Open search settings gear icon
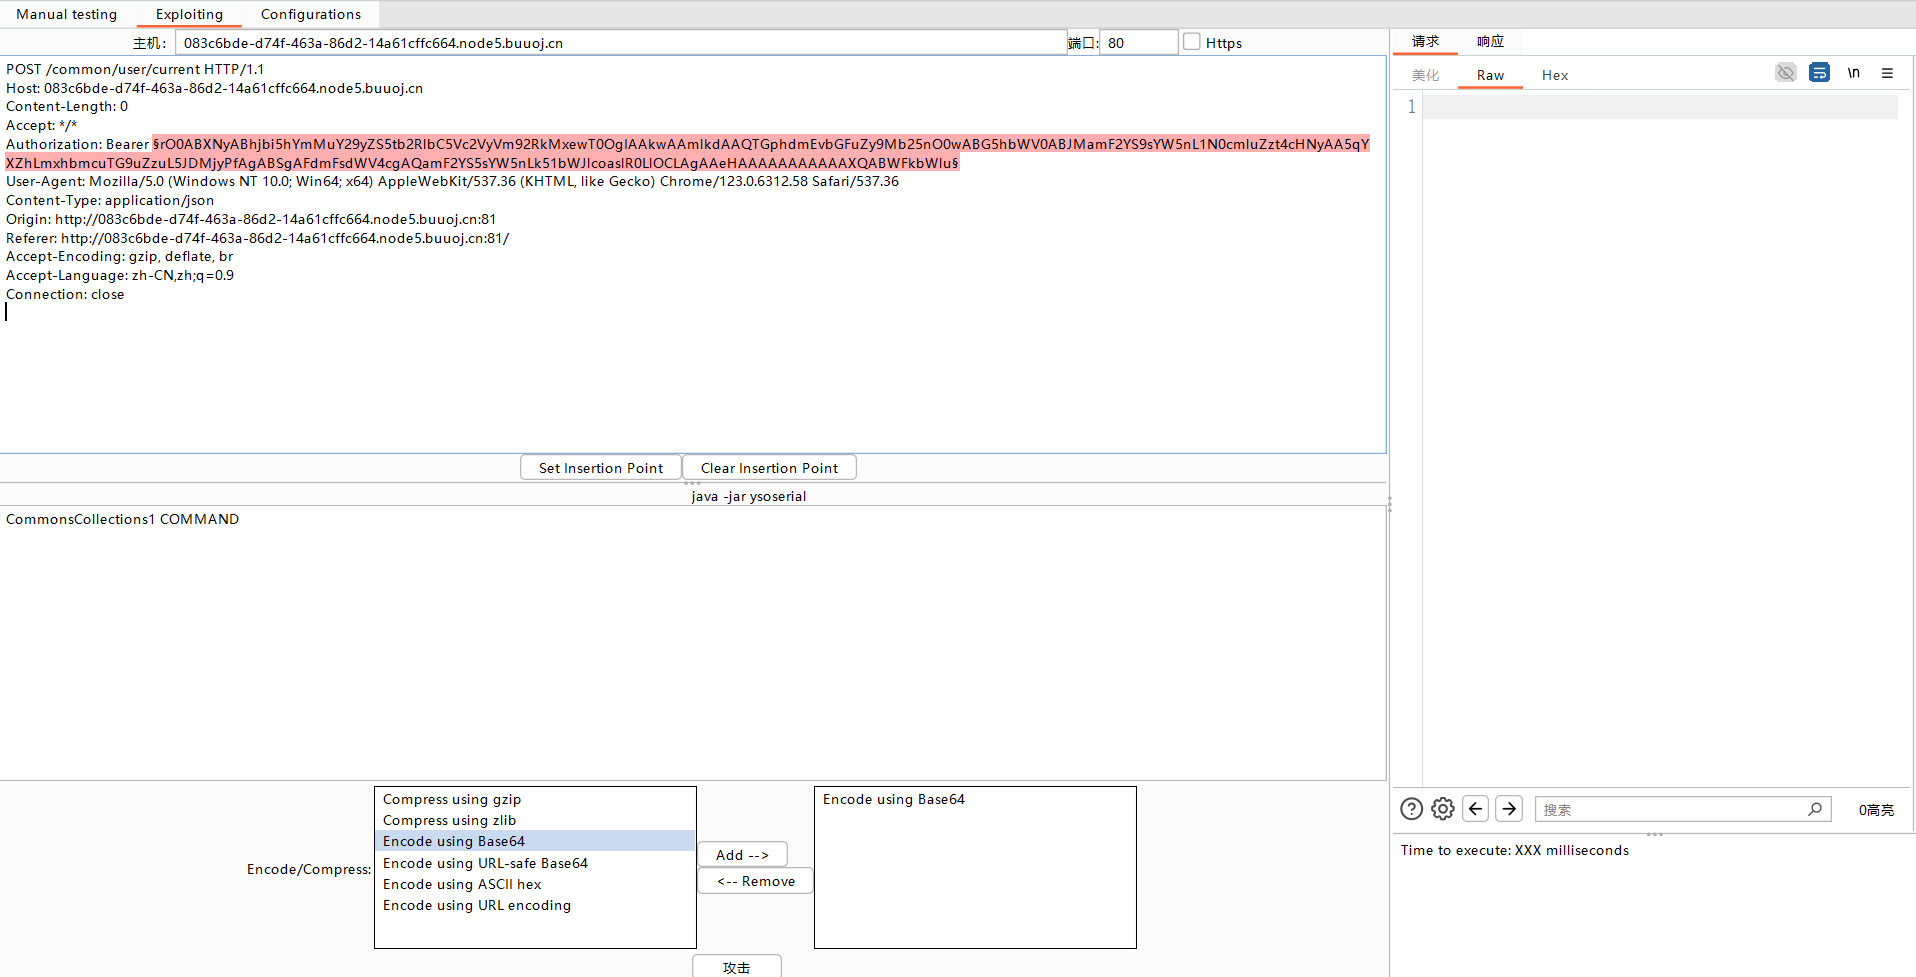Screen dimensions: 1916x977 click(x=1442, y=809)
